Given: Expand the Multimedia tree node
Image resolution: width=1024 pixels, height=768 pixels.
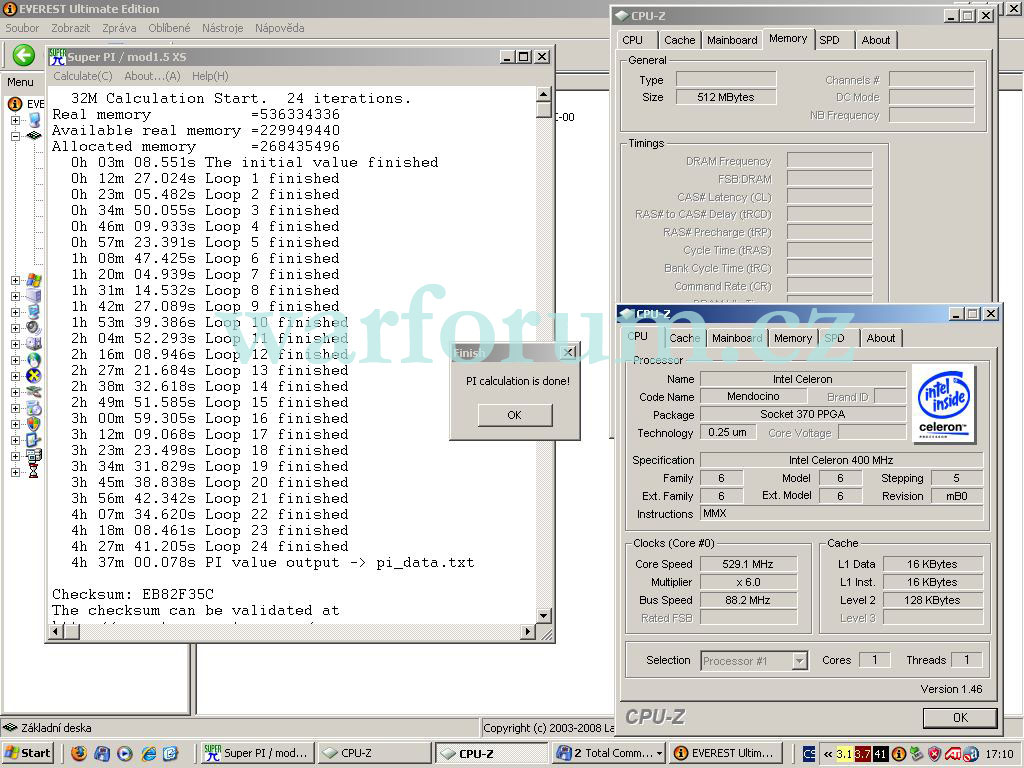Looking at the screenshot, I should [15, 328].
